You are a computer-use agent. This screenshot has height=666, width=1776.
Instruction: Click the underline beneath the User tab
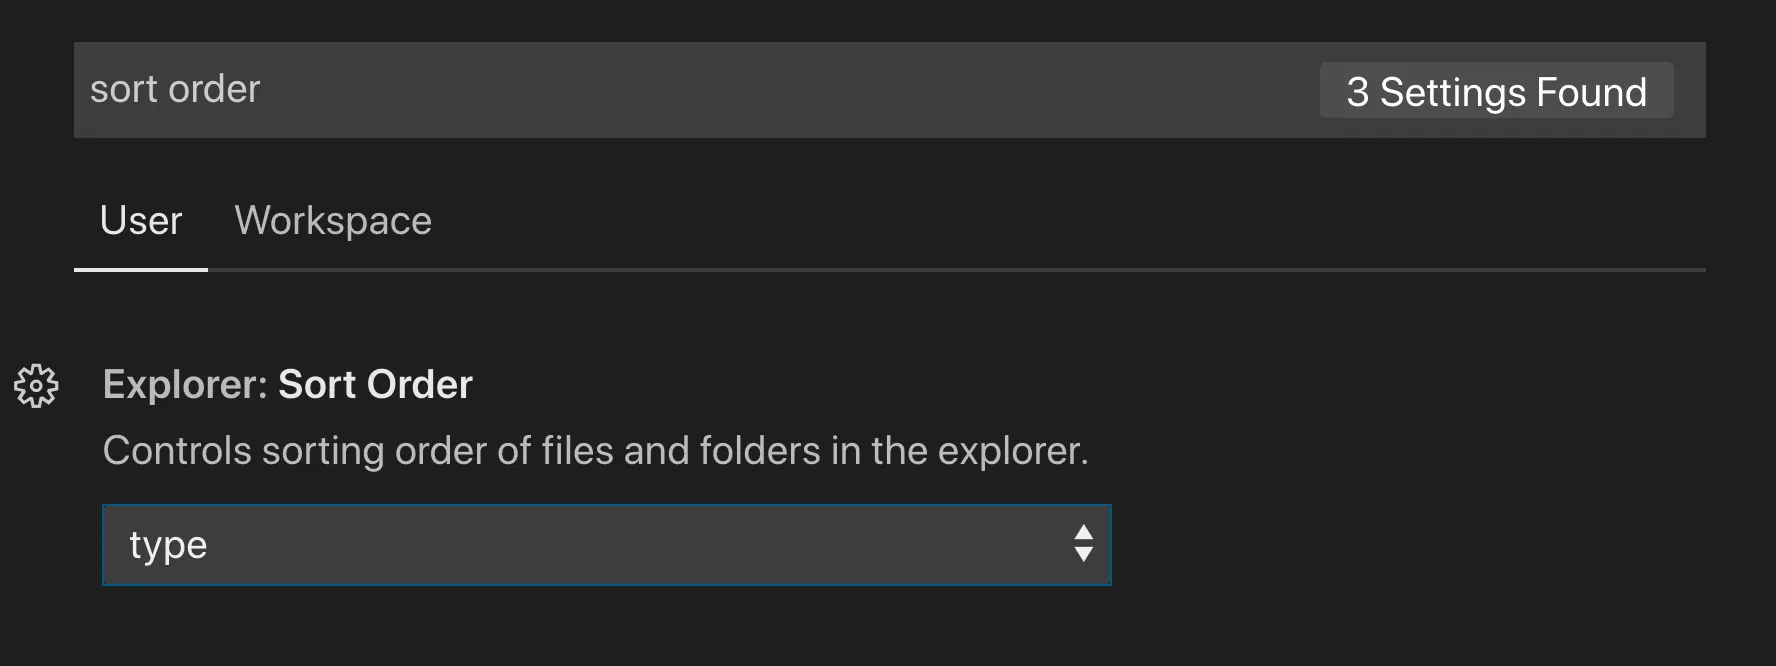pos(141,269)
